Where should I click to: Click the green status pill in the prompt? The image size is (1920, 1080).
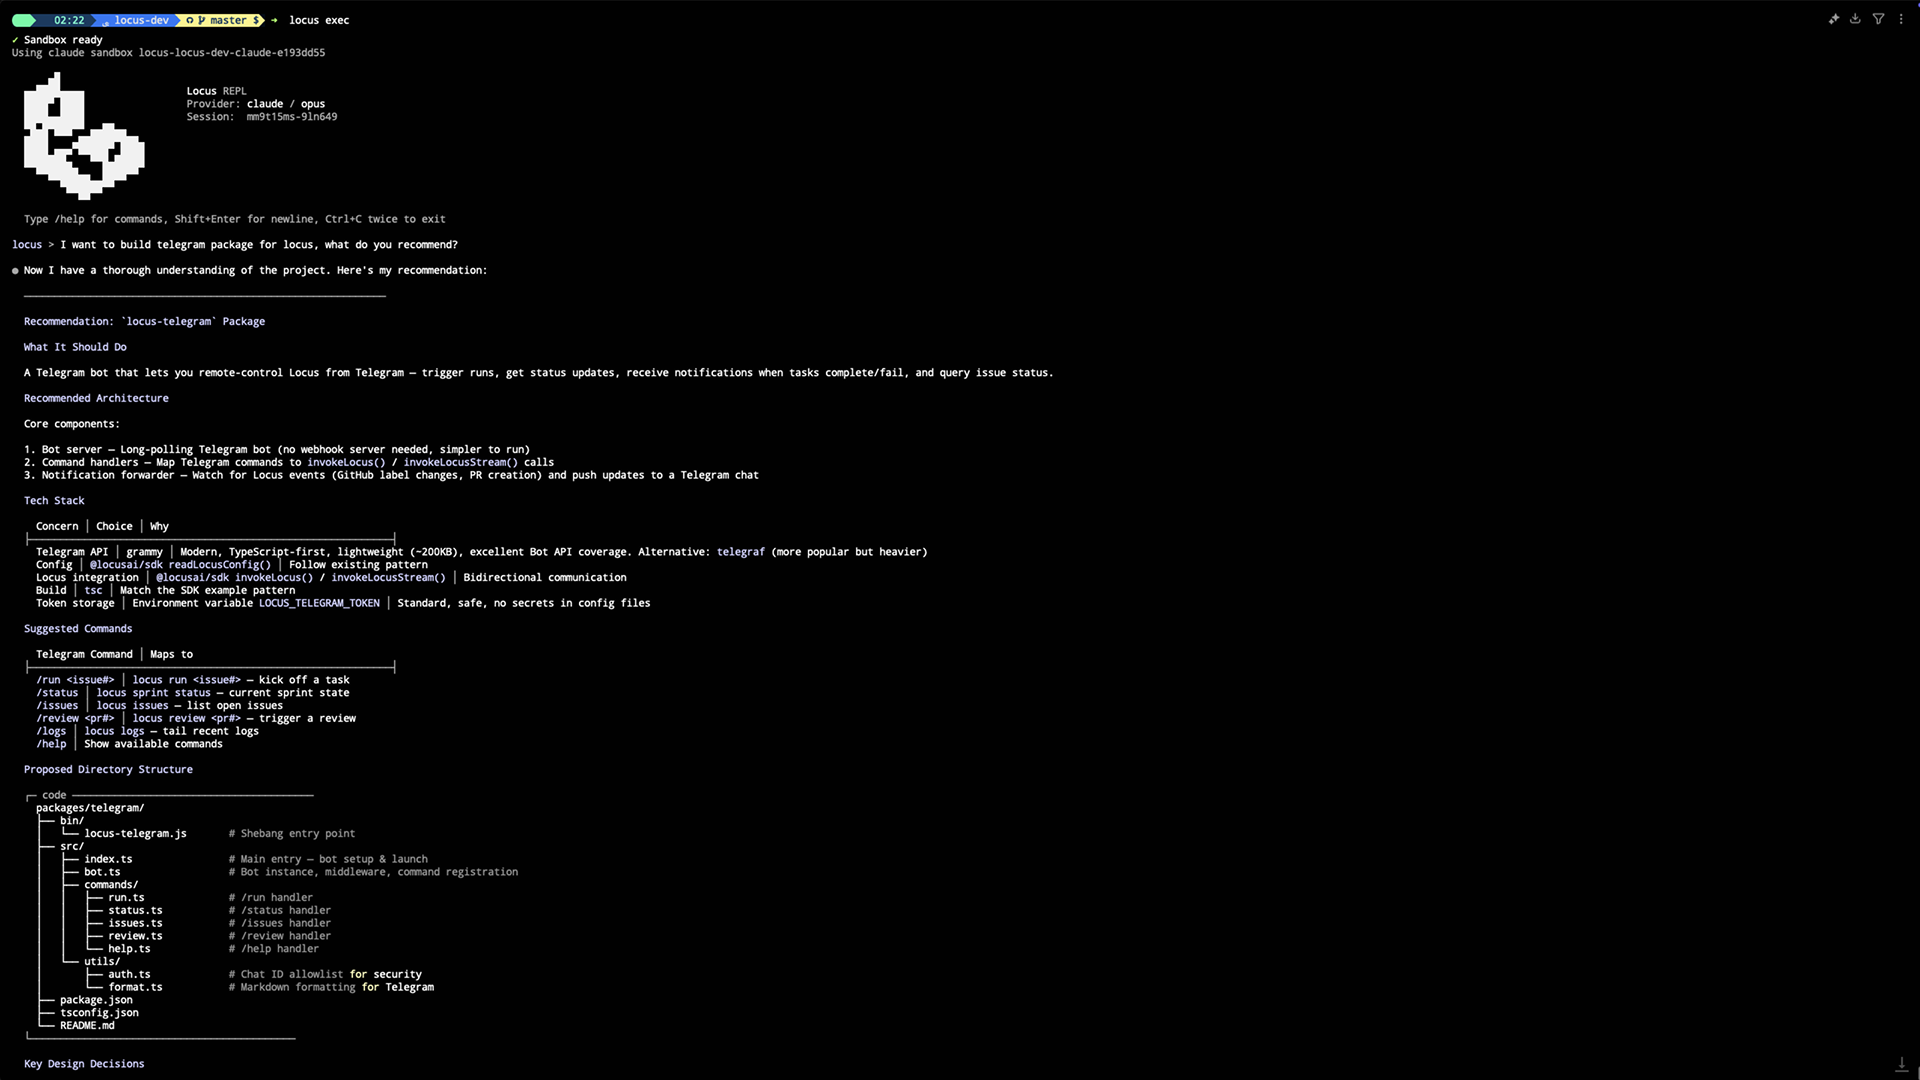(24, 20)
